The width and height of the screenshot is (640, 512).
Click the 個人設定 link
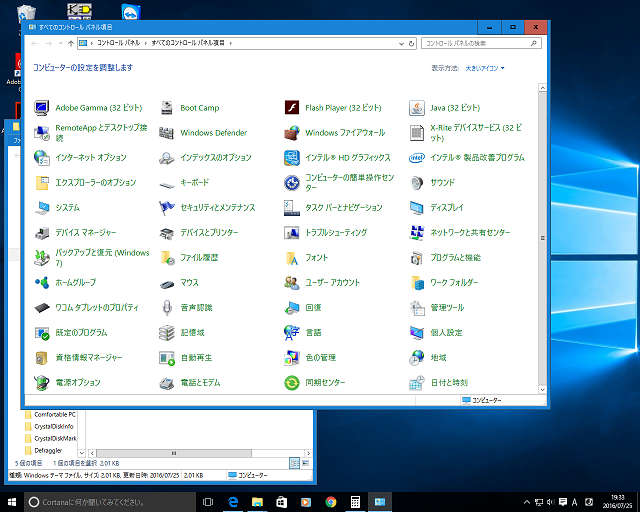coord(446,332)
